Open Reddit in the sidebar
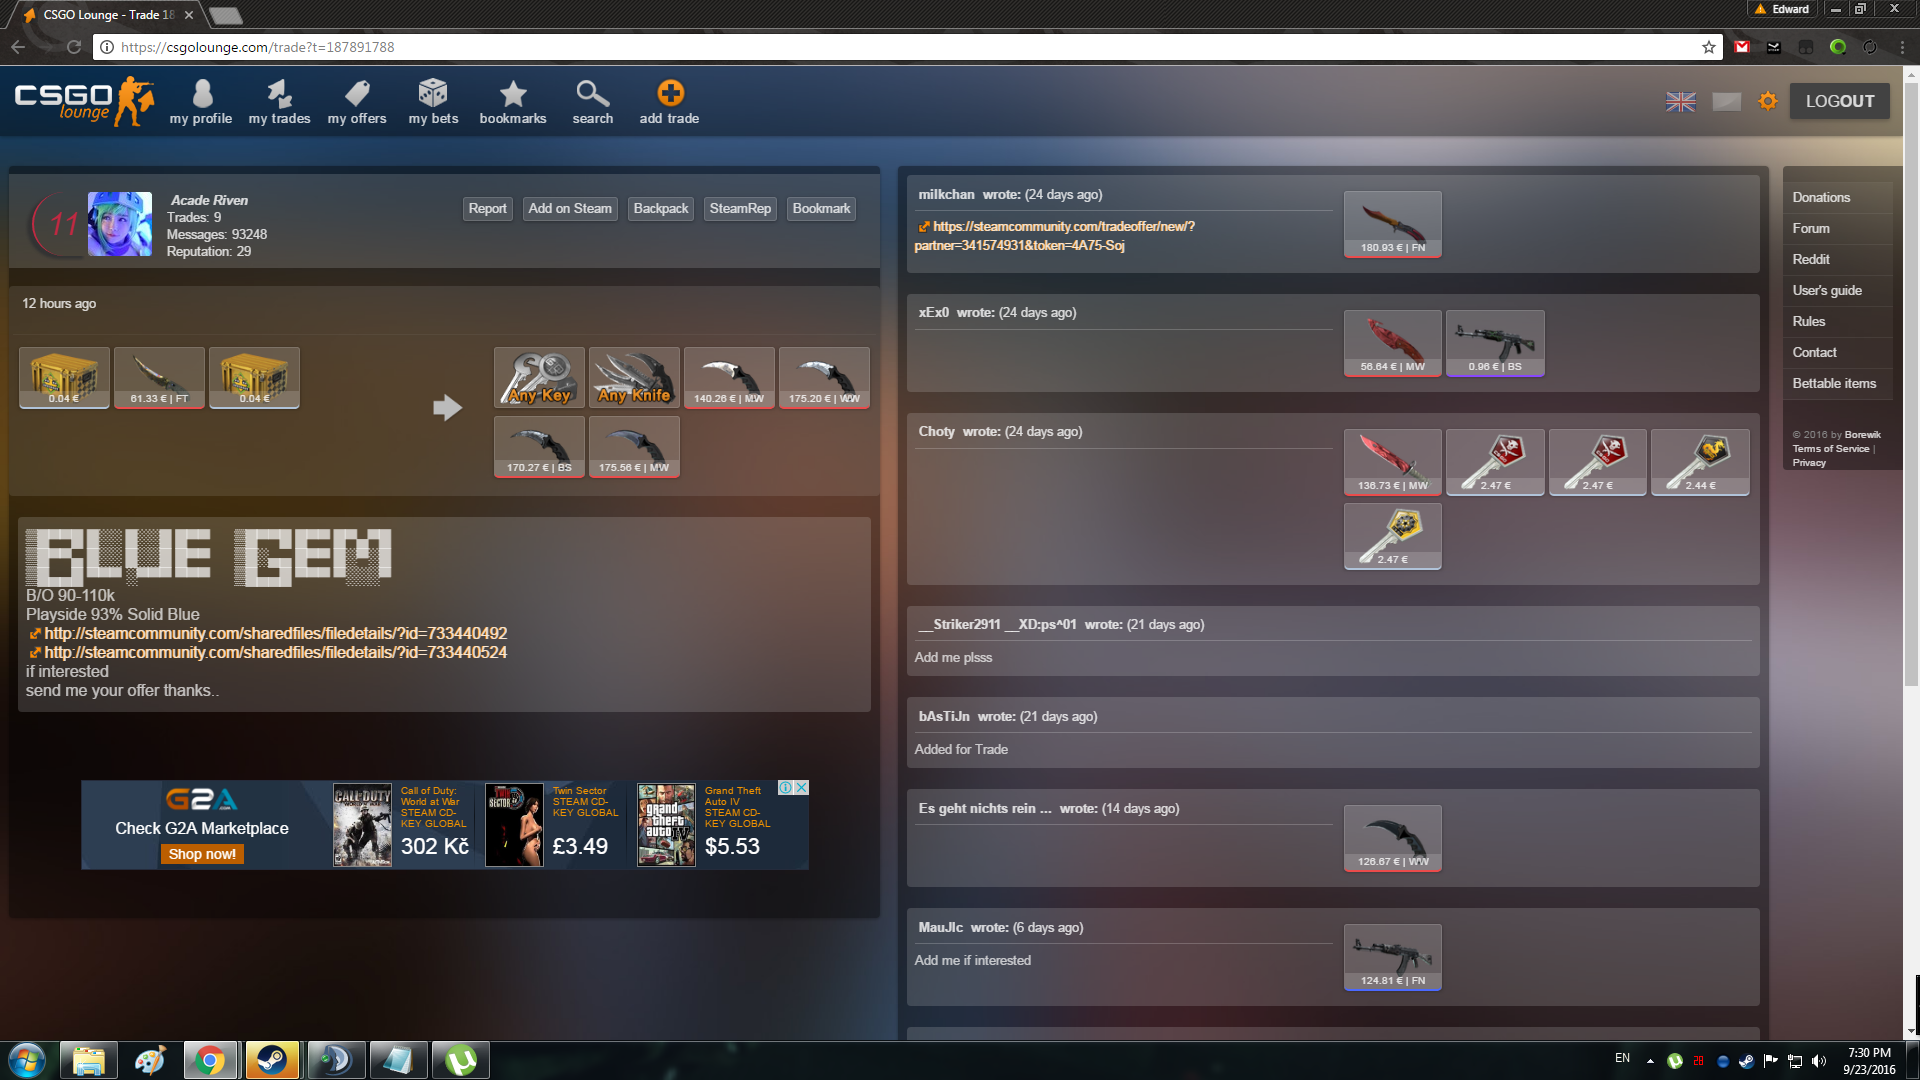The height and width of the screenshot is (1080, 1920). (x=1811, y=259)
